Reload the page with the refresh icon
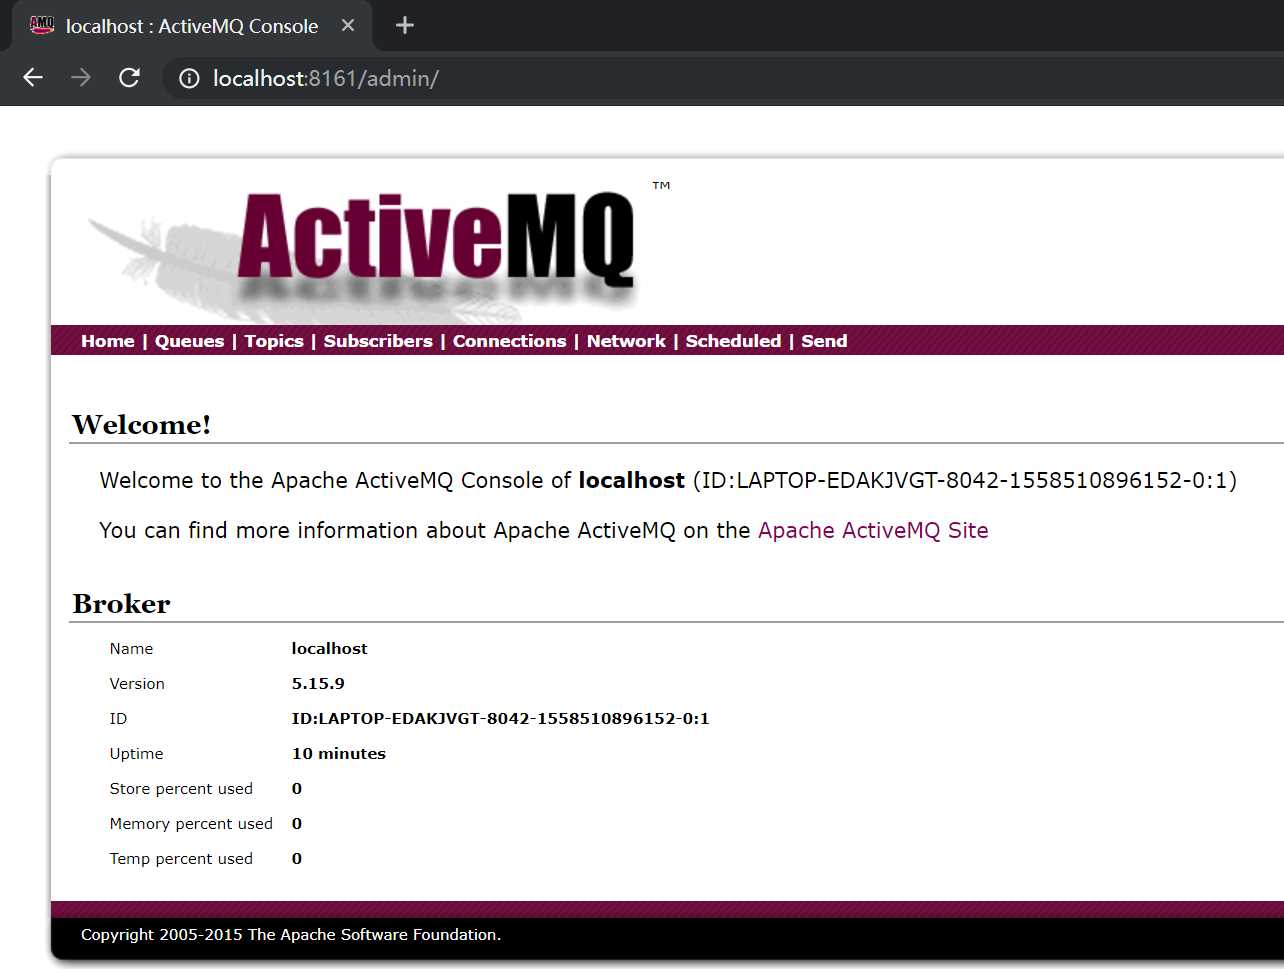1284x969 pixels. coord(129,78)
